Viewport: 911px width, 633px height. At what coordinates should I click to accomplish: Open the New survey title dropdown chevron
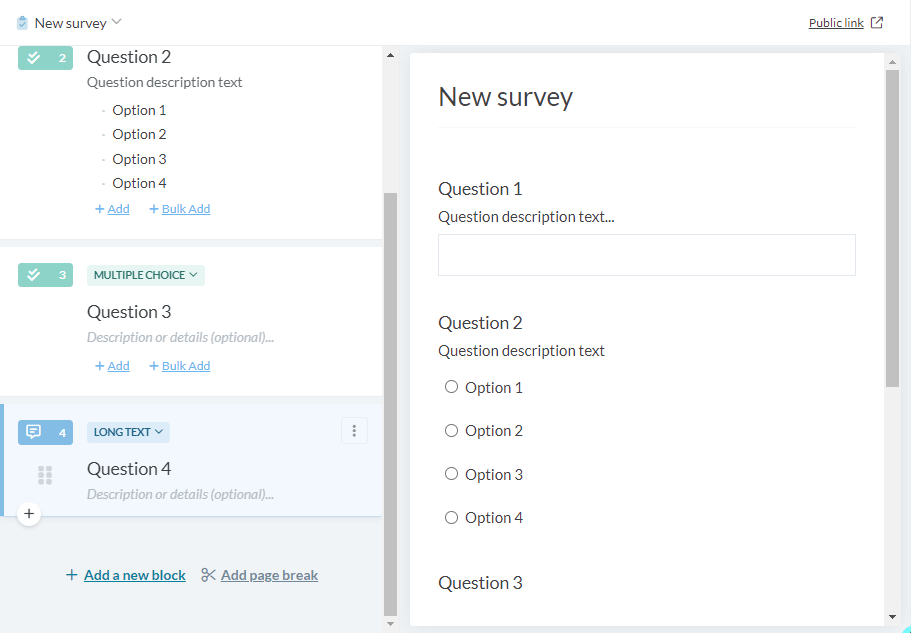[x=116, y=21]
